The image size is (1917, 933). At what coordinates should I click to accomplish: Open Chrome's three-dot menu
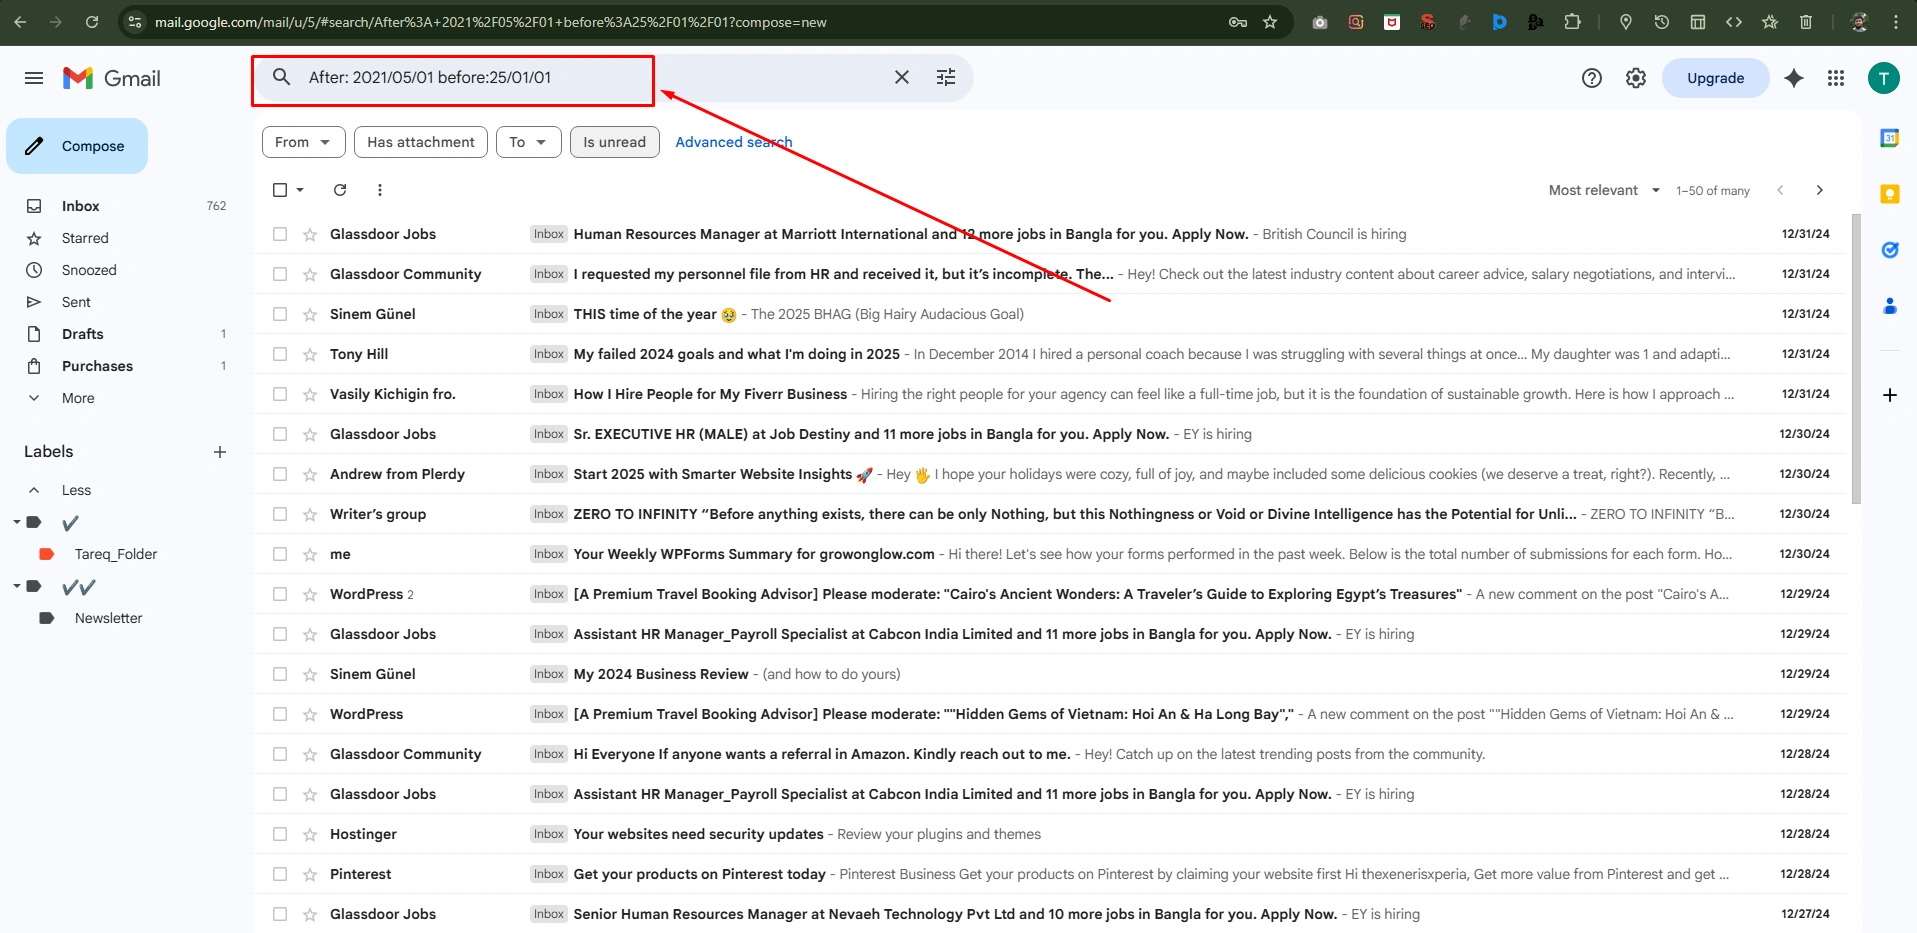1896,22
